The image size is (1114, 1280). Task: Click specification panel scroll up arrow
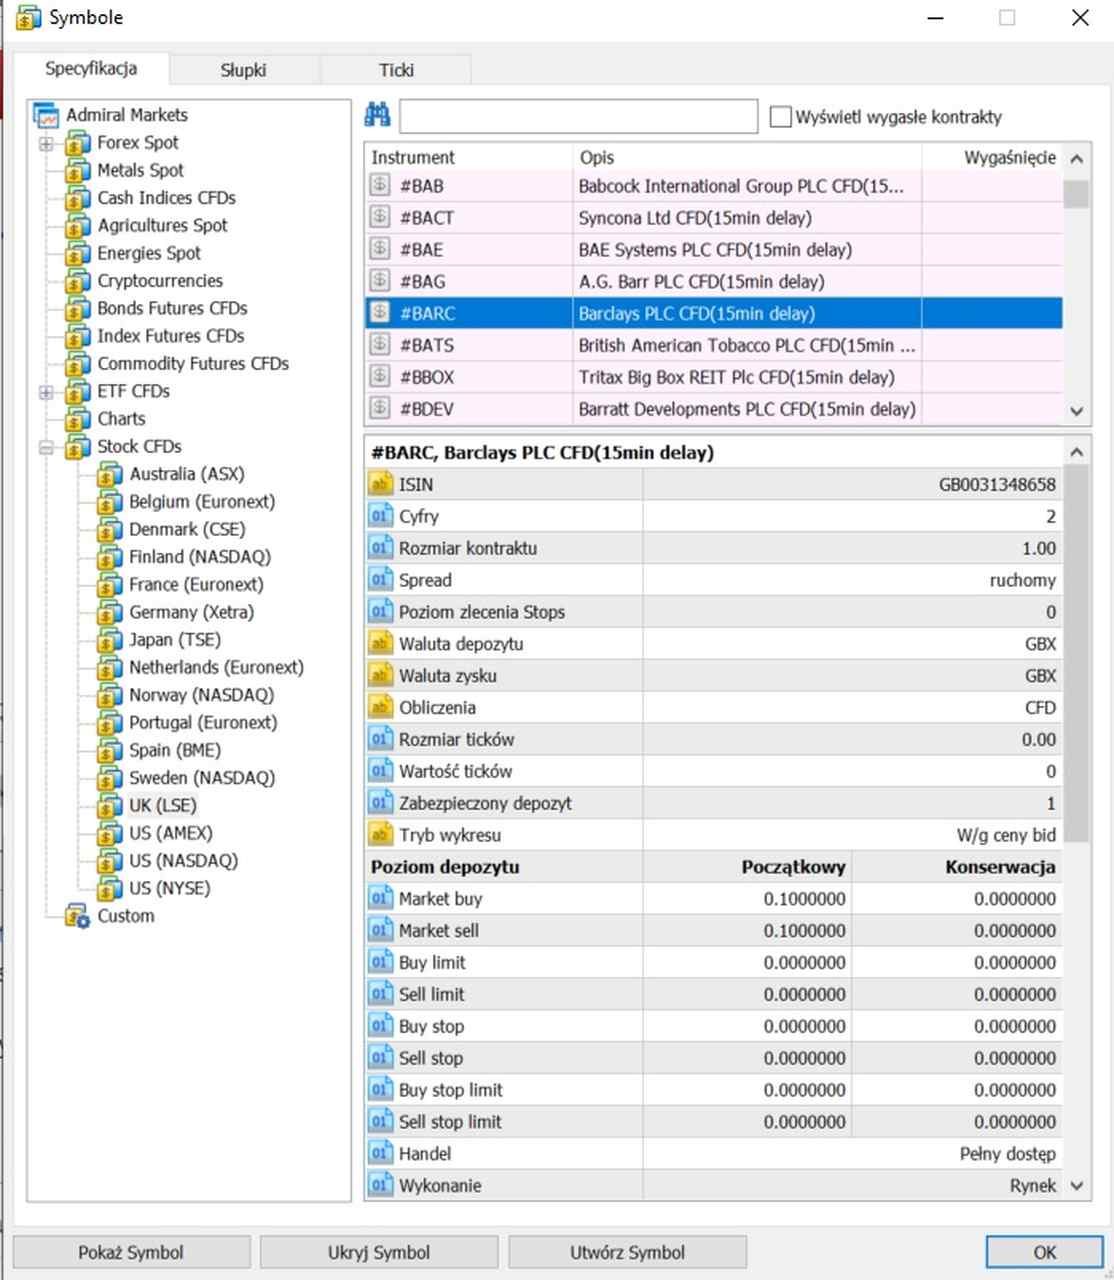[1076, 452]
